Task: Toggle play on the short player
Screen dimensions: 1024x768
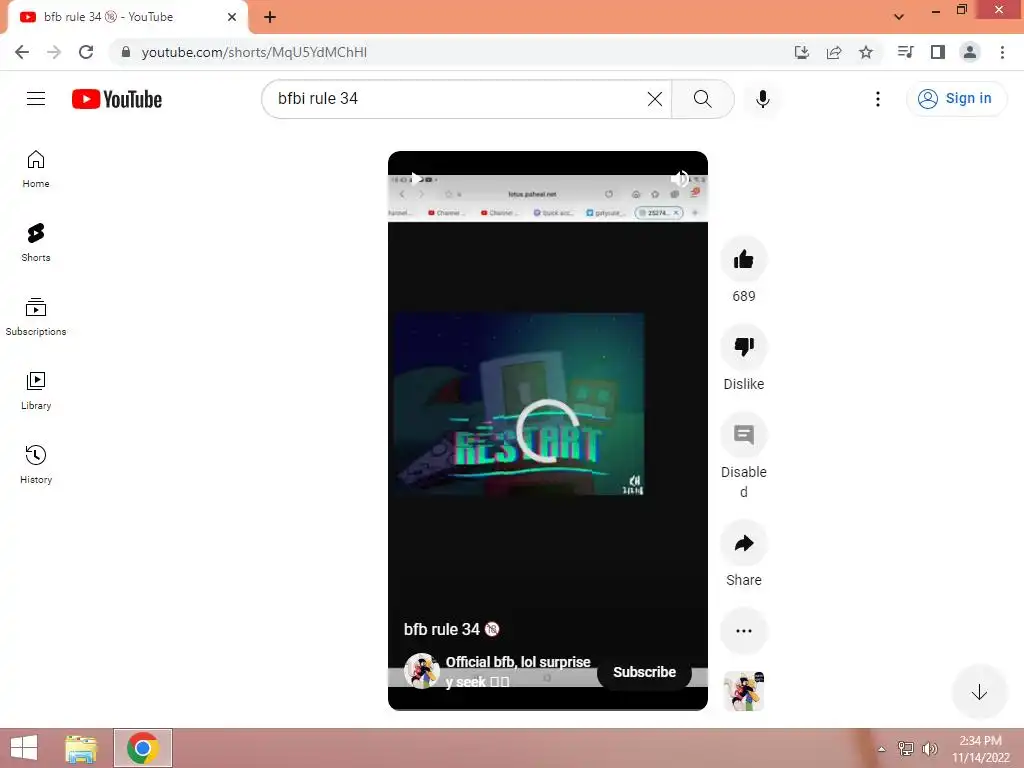Action: click(x=415, y=178)
